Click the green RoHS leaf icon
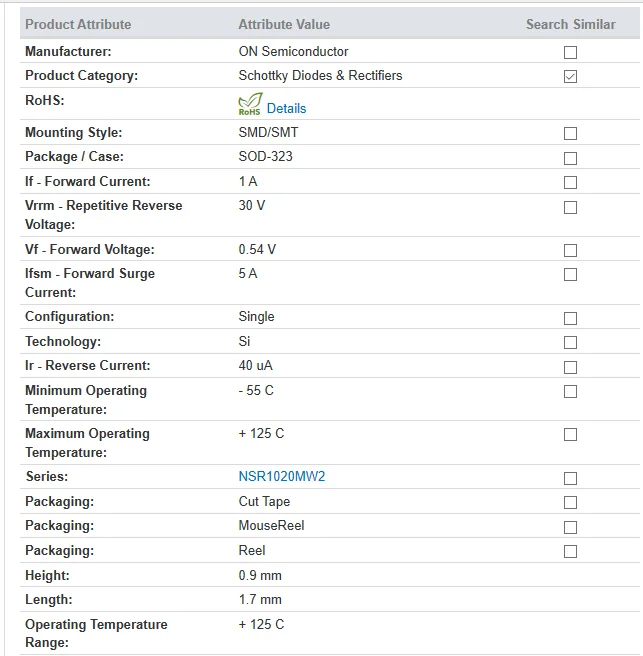Viewport: 643px width, 656px height. click(x=250, y=104)
